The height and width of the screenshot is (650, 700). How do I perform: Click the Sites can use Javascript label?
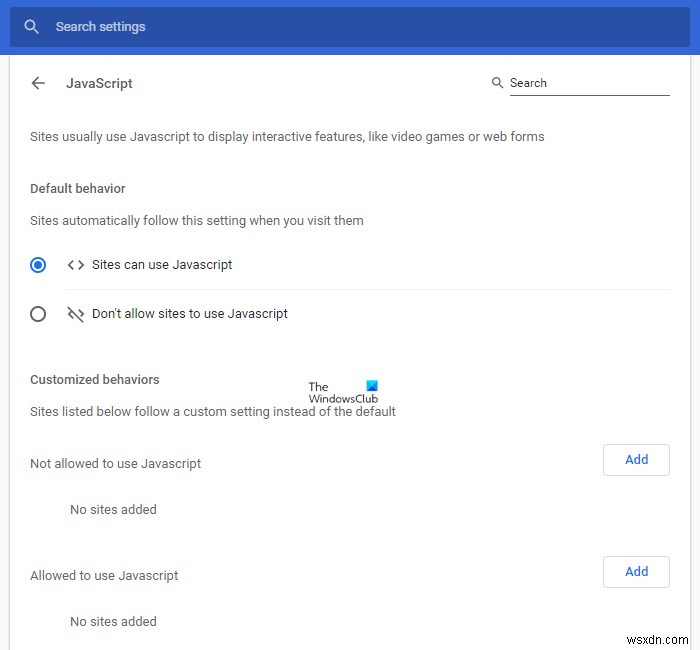162,265
